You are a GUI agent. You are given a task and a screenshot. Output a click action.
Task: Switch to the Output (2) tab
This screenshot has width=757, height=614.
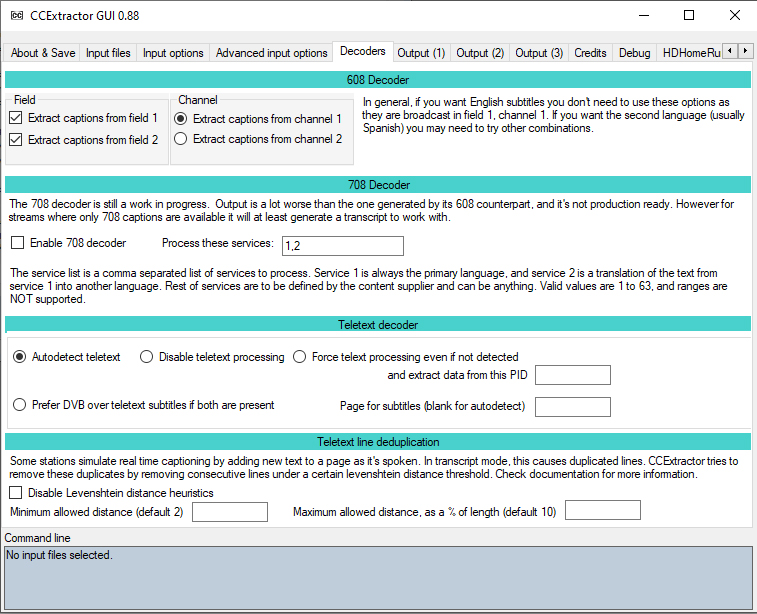tap(480, 53)
